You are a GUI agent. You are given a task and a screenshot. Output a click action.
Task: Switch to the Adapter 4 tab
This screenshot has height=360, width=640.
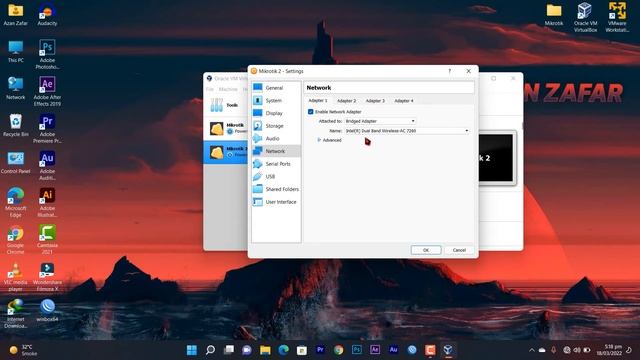click(404, 100)
